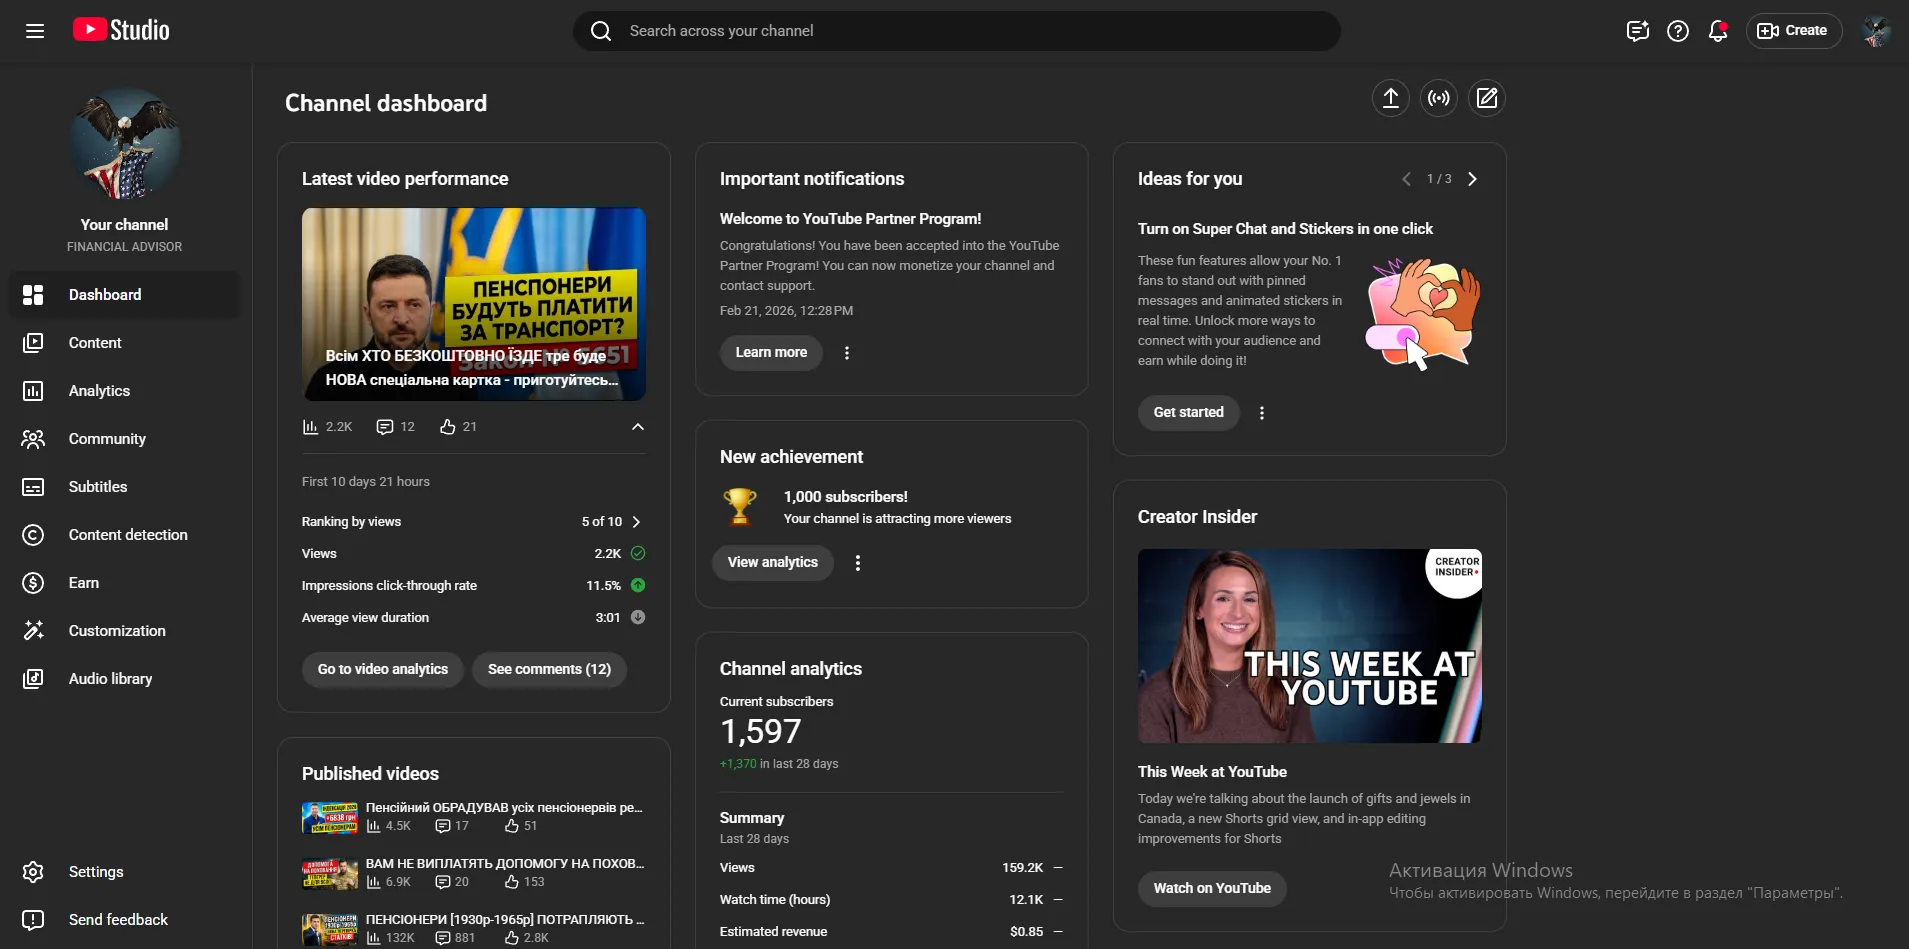This screenshot has width=1909, height=949.
Task: Click the click-through rate green up-arrow indicator
Action: tap(638, 585)
